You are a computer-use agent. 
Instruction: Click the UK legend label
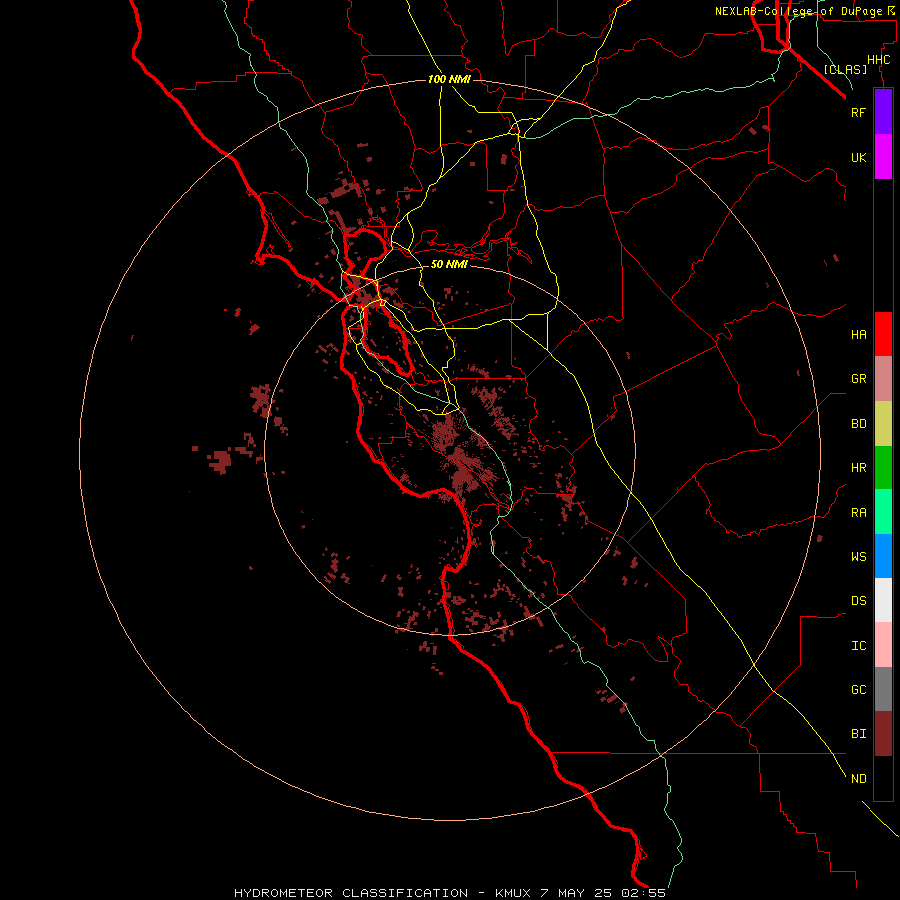[858, 157]
